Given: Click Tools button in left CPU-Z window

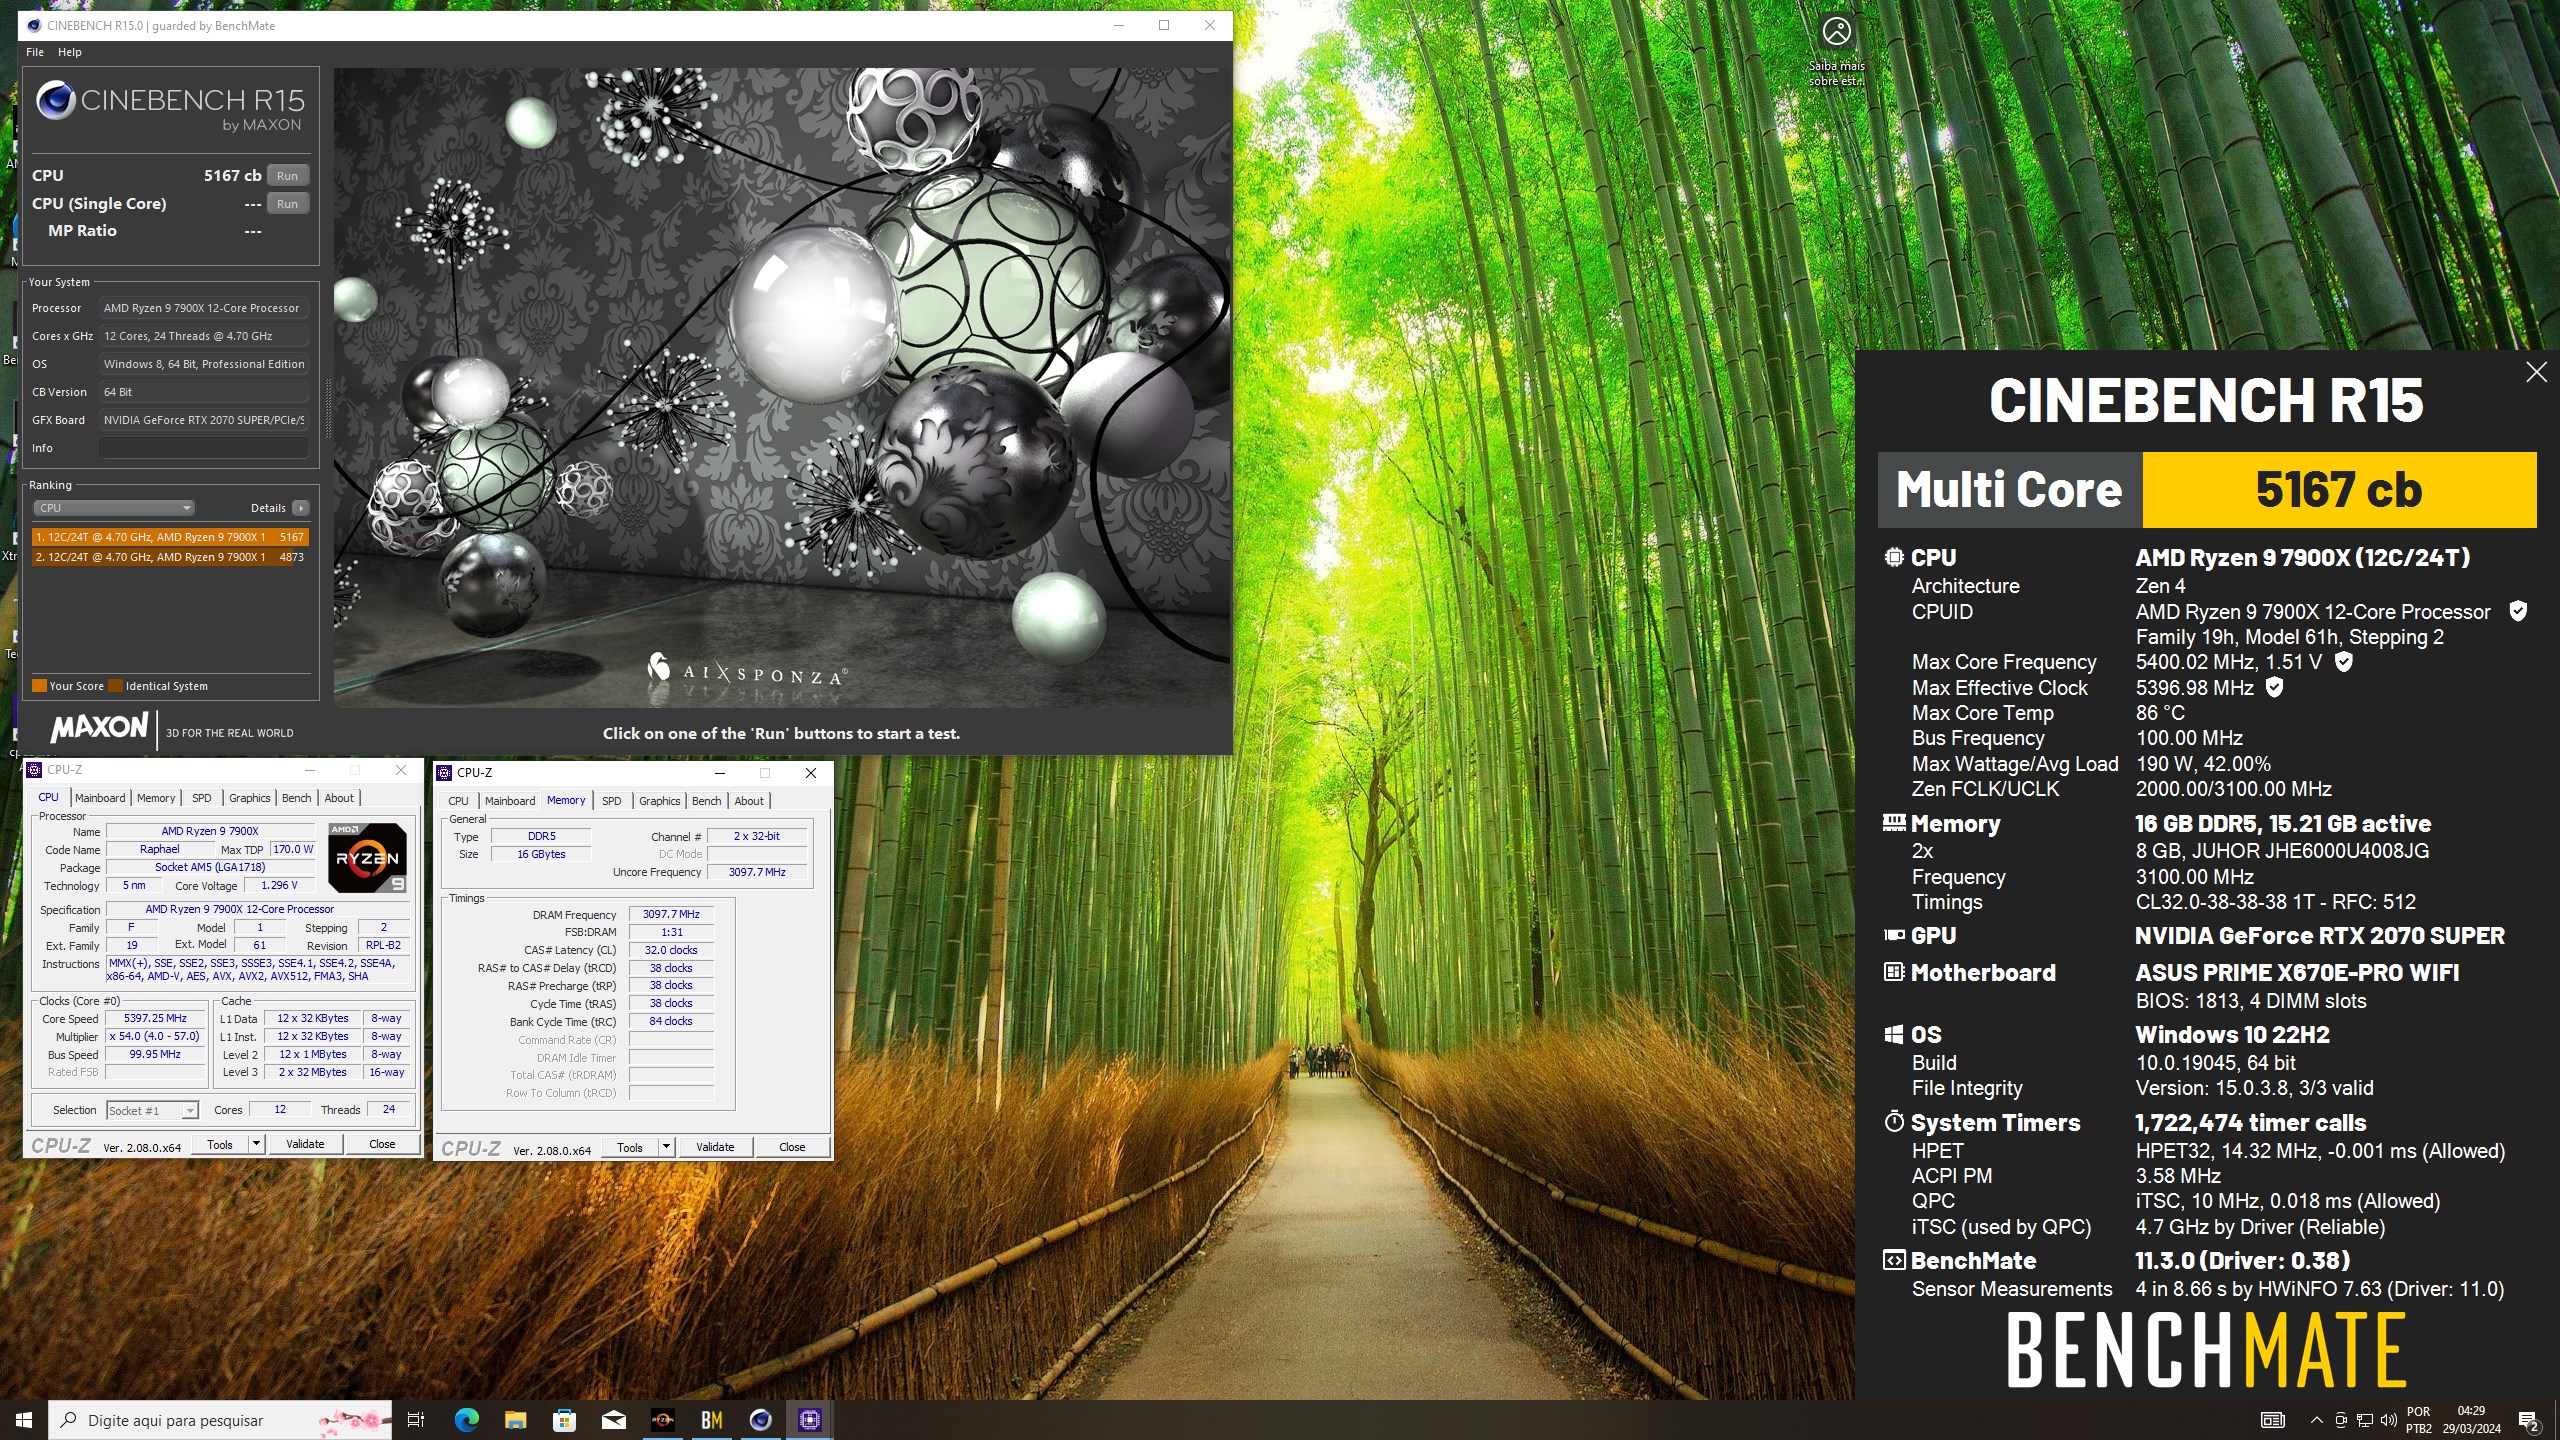Looking at the screenshot, I should pyautogui.click(x=220, y=1144).
